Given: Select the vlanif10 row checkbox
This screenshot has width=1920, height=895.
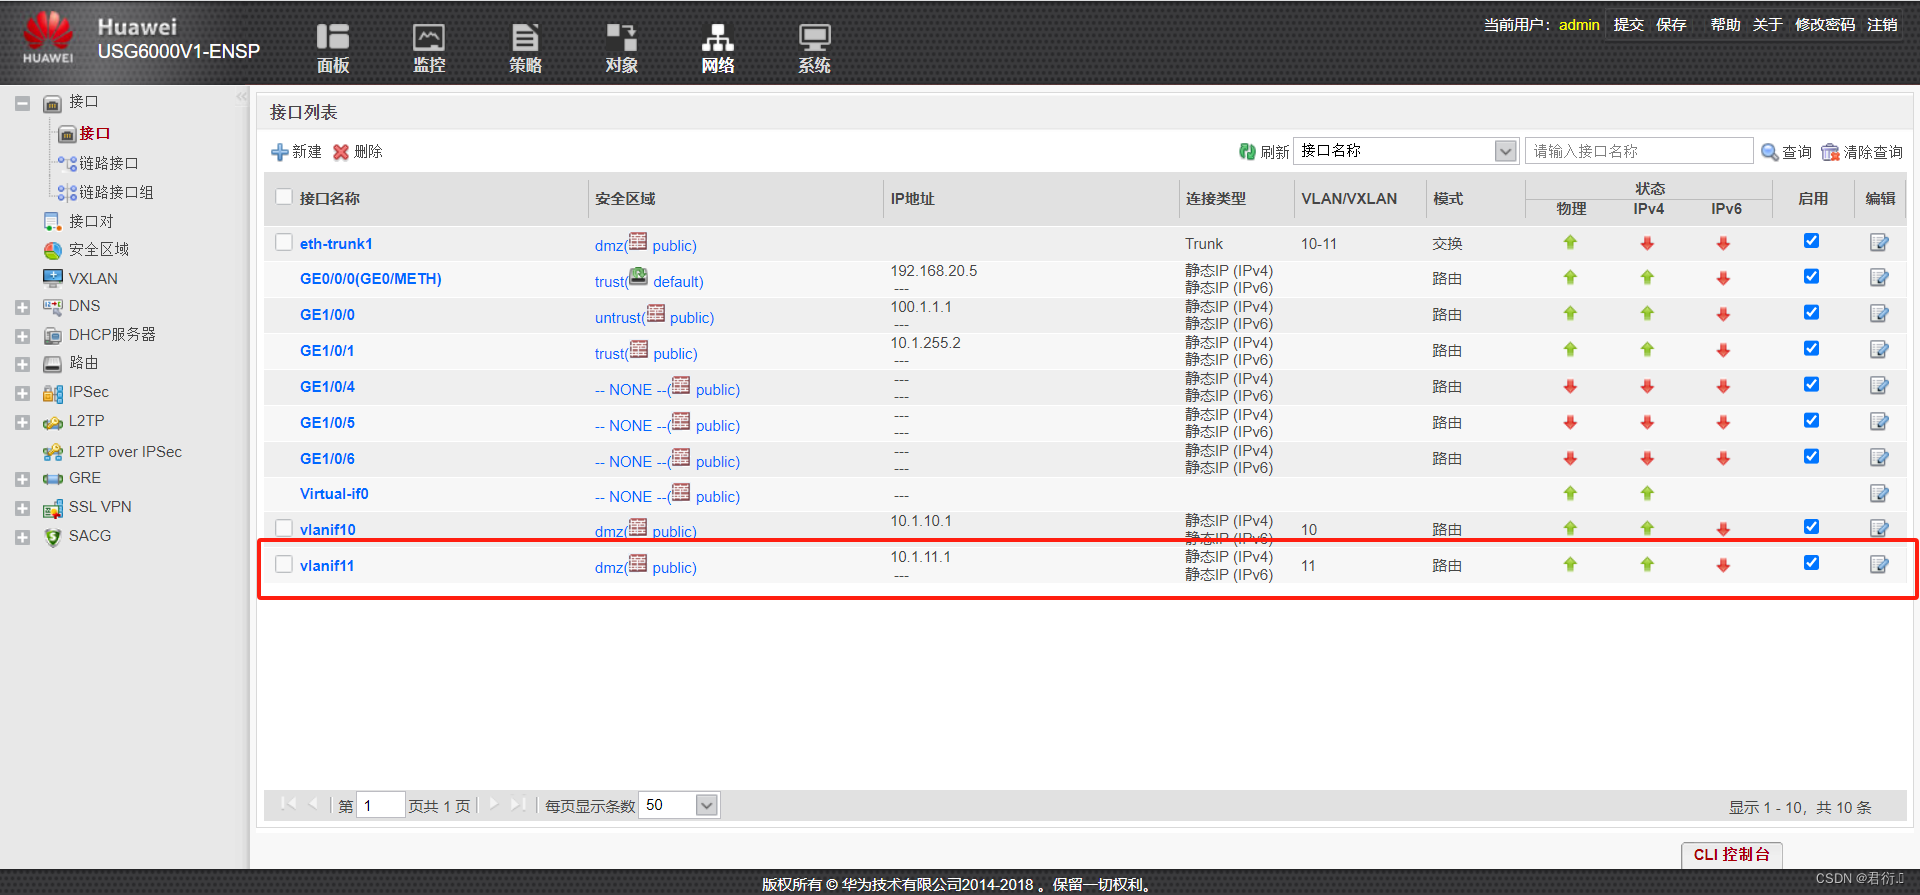Looking at the screenshot, I should pos(284,528).
